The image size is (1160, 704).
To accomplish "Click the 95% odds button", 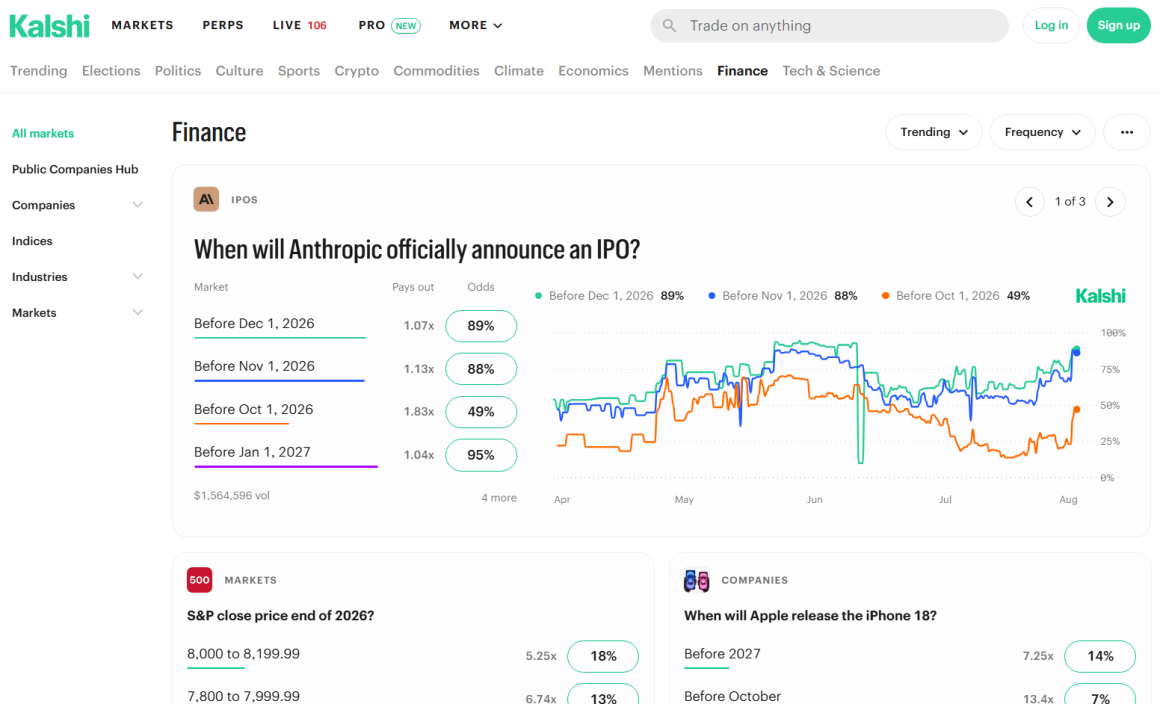I will [x=481, y=455].
